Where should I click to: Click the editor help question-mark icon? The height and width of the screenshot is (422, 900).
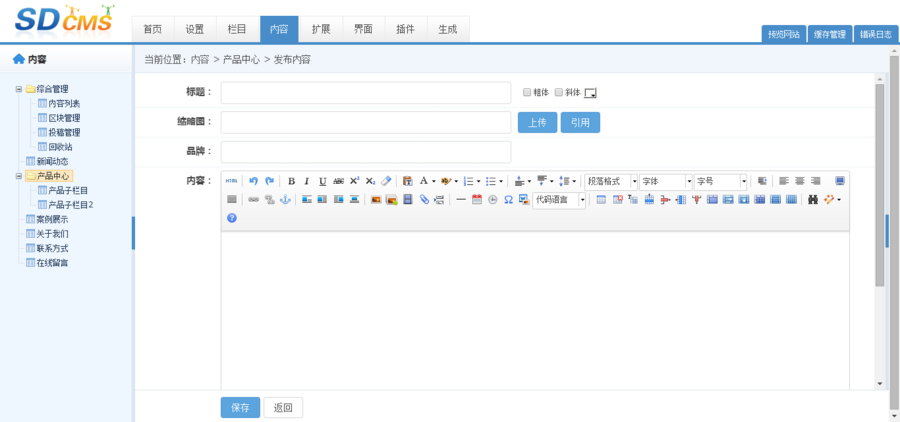[232, 218]
